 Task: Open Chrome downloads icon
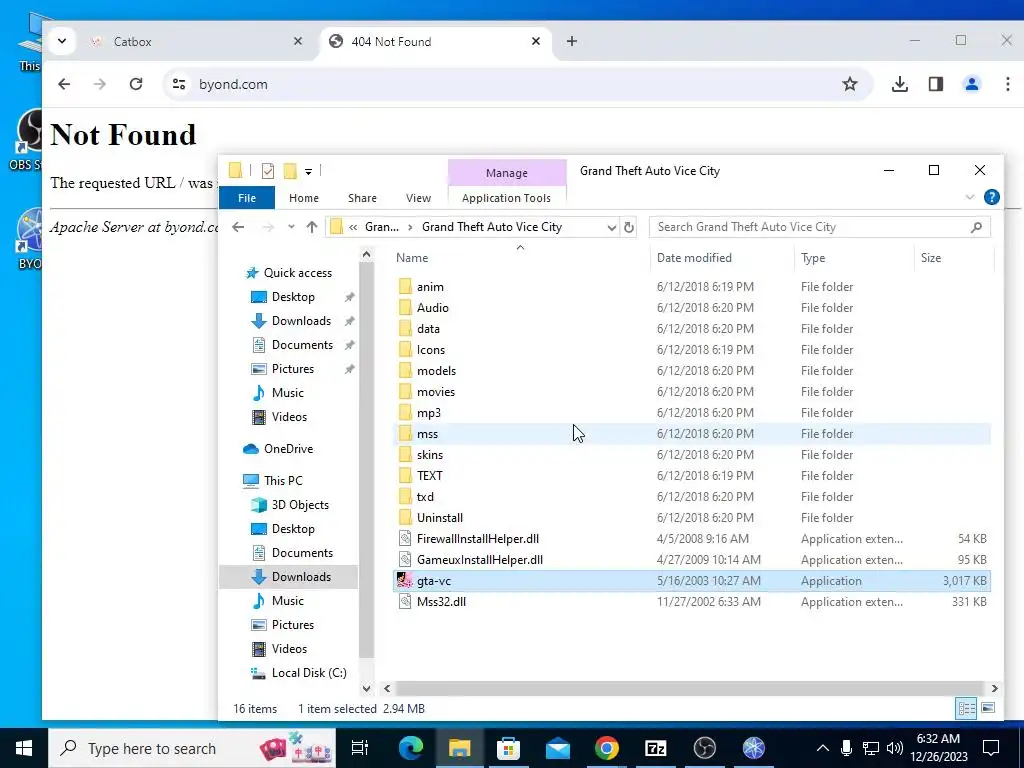point(900,84)
